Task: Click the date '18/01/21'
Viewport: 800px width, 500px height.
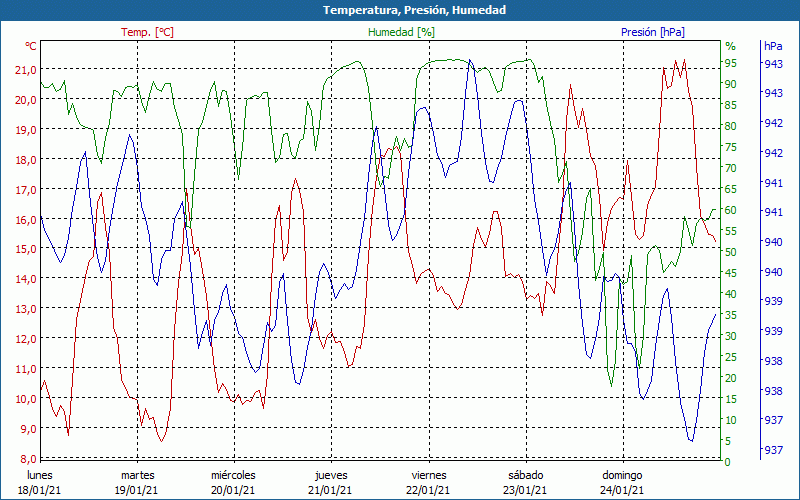Action: pos(39,491)
